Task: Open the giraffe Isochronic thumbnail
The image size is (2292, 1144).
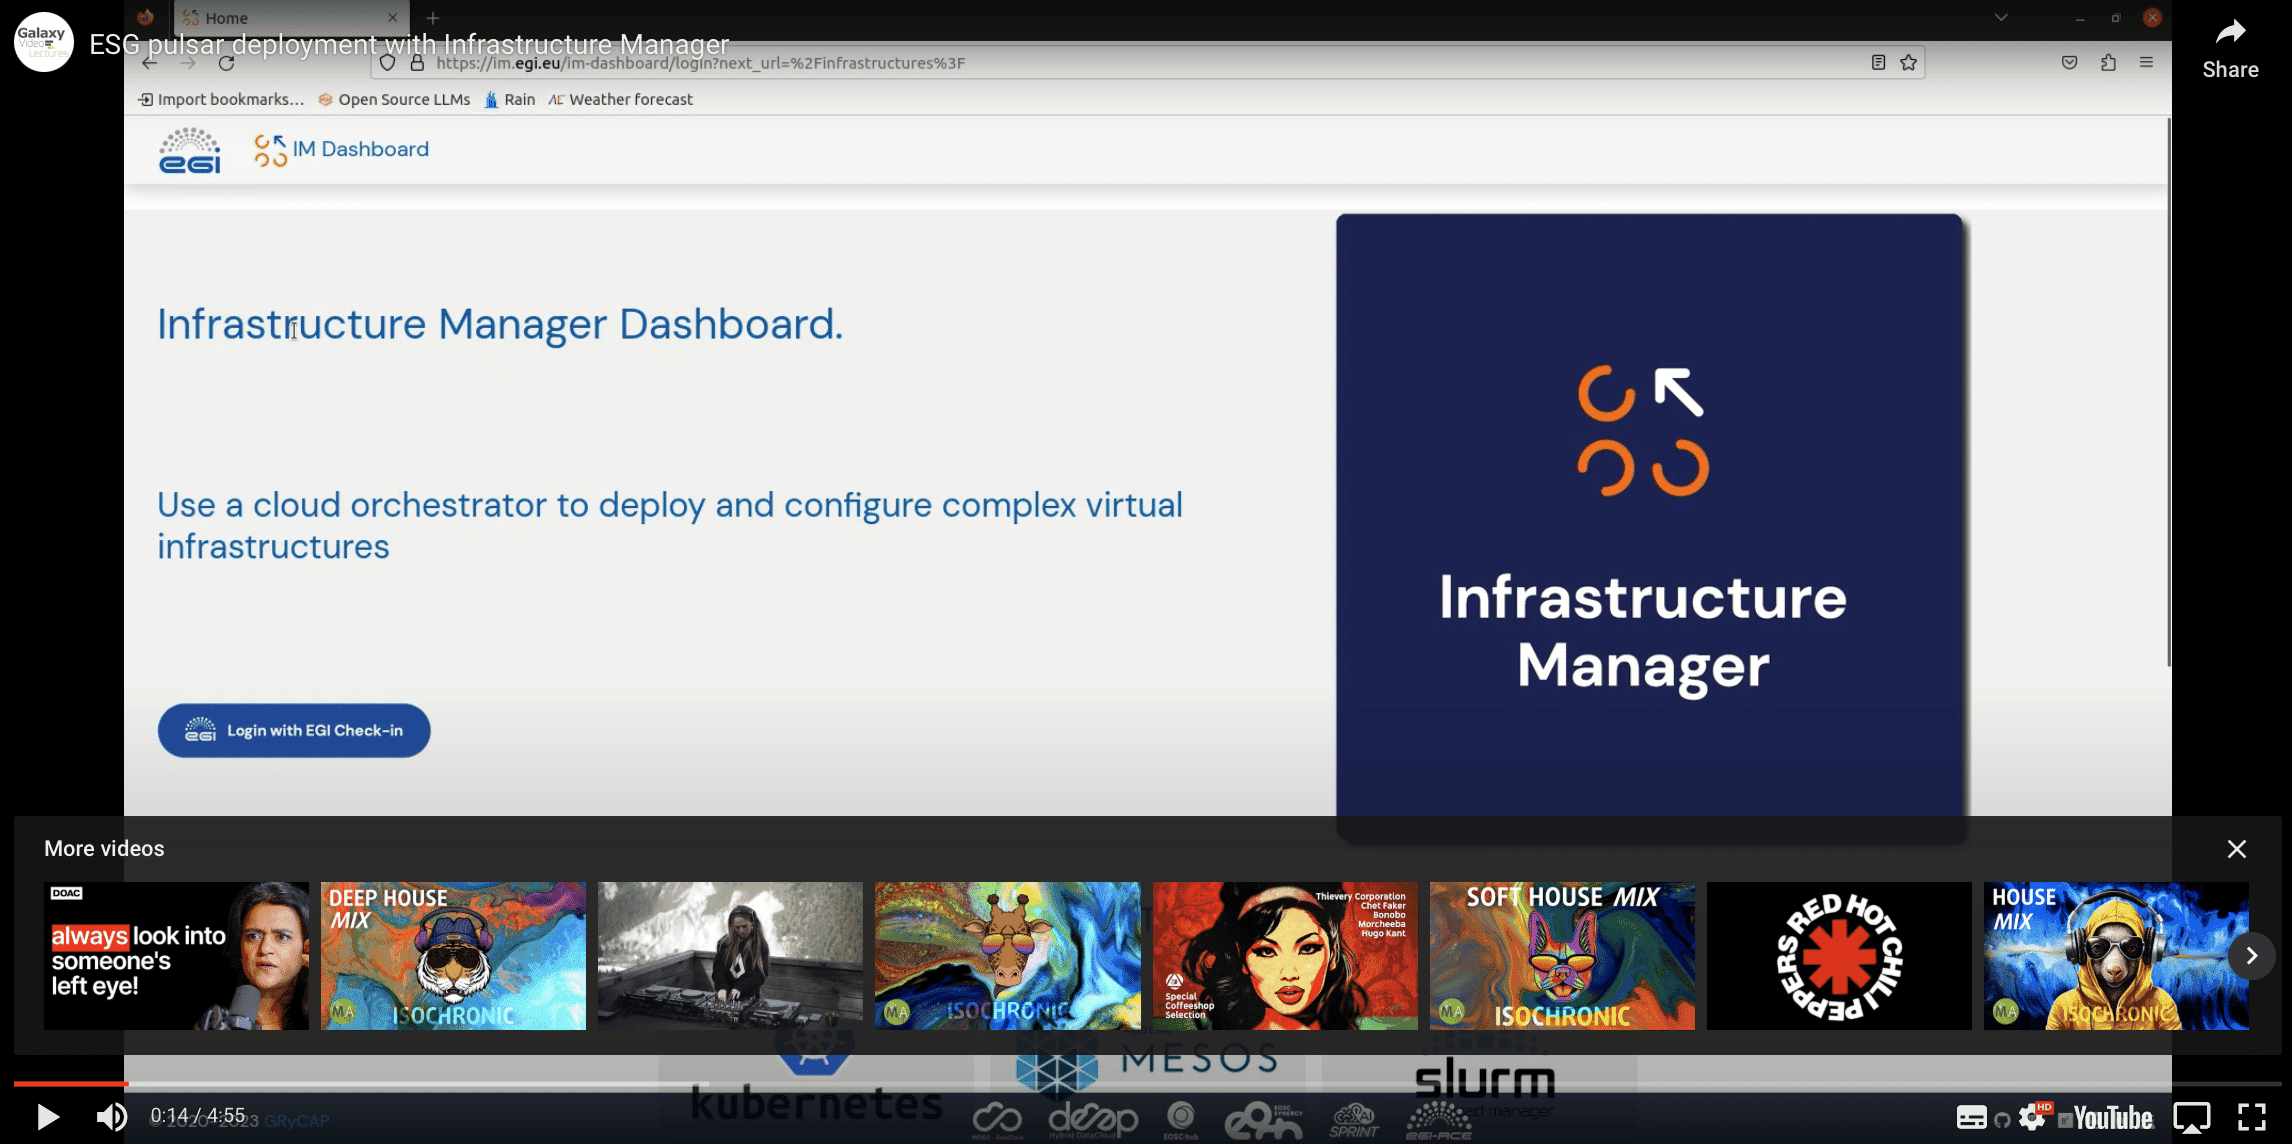Action: (x=1007, y=956)
